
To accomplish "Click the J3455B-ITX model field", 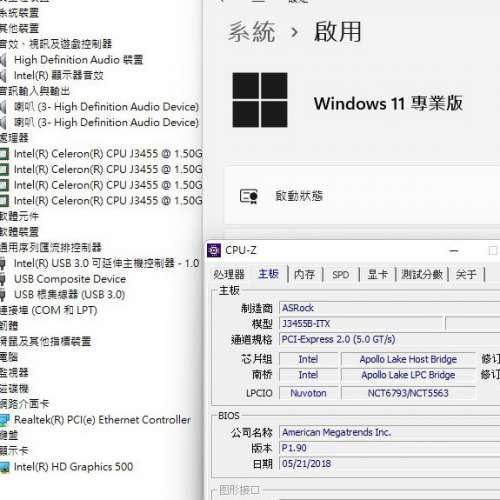I will point(362,324).
